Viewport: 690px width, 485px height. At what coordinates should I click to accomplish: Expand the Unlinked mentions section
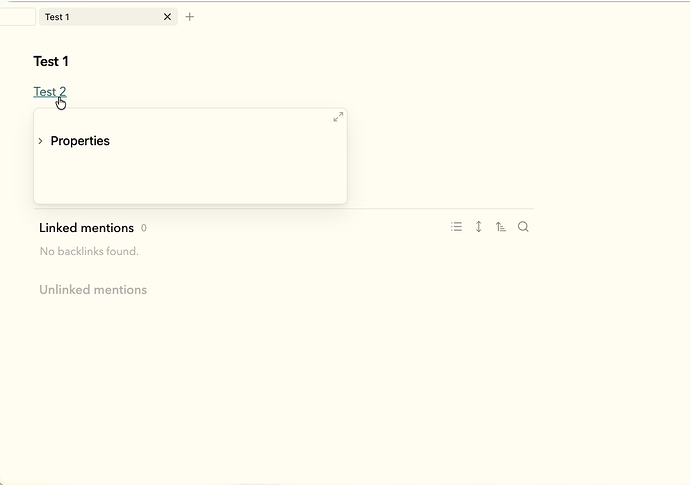(93, 290)
